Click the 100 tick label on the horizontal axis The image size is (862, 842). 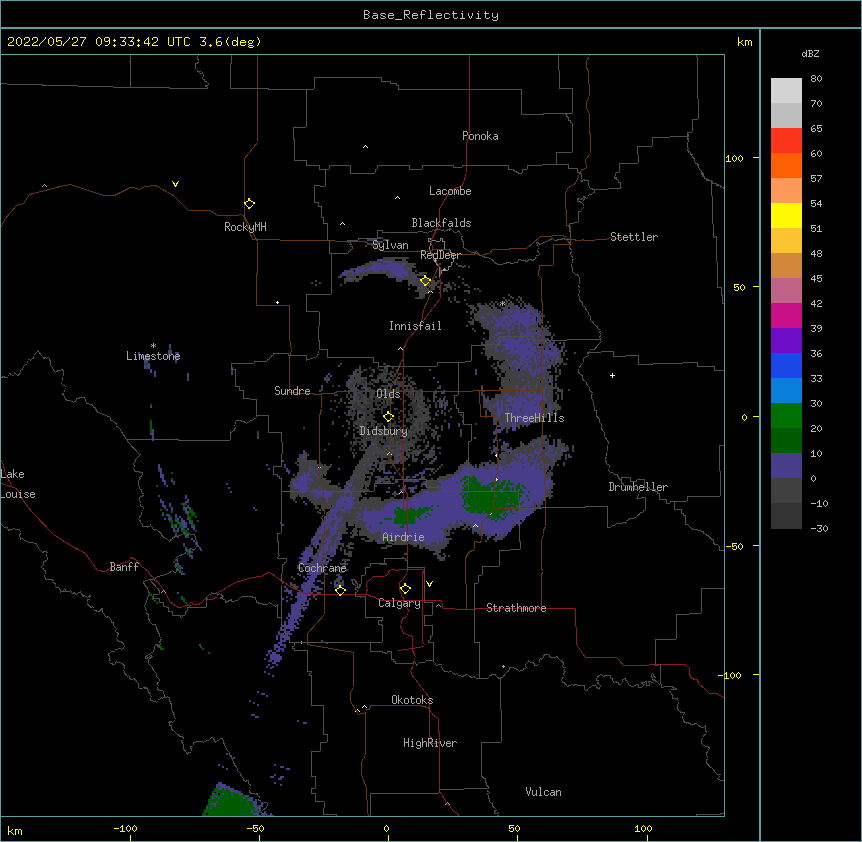(644, 828)
